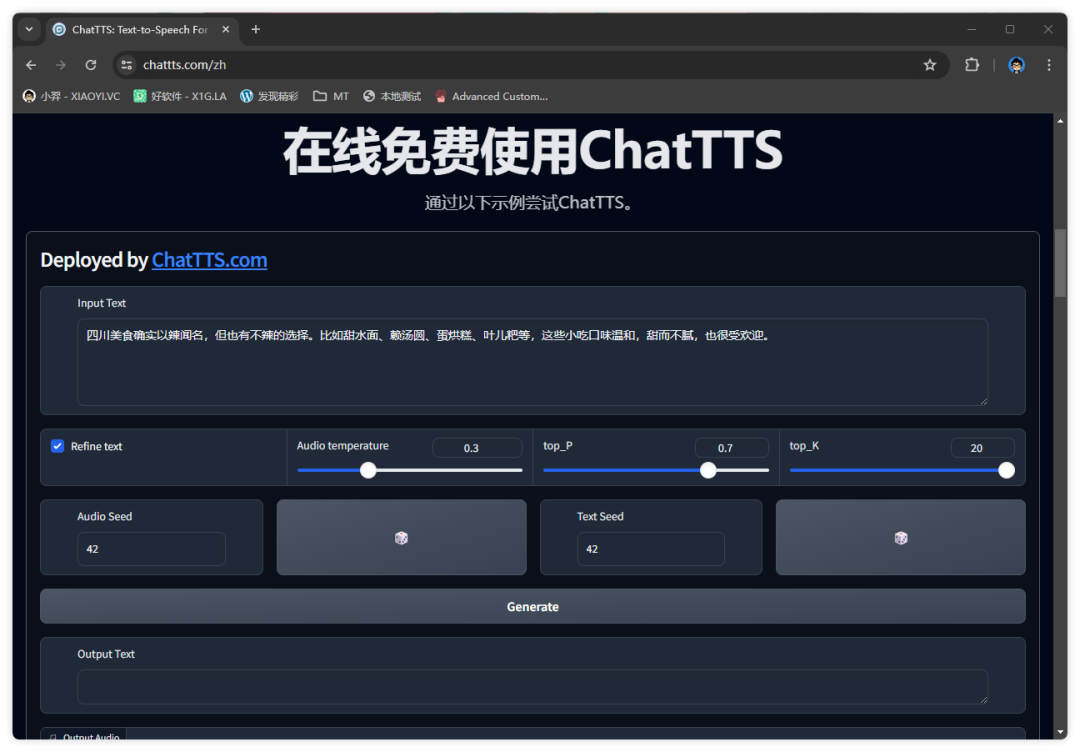Go back using the browser back arrow
Image resolution: width=1080 pixels, height=752 pixels.
click(x=31, y=65)
